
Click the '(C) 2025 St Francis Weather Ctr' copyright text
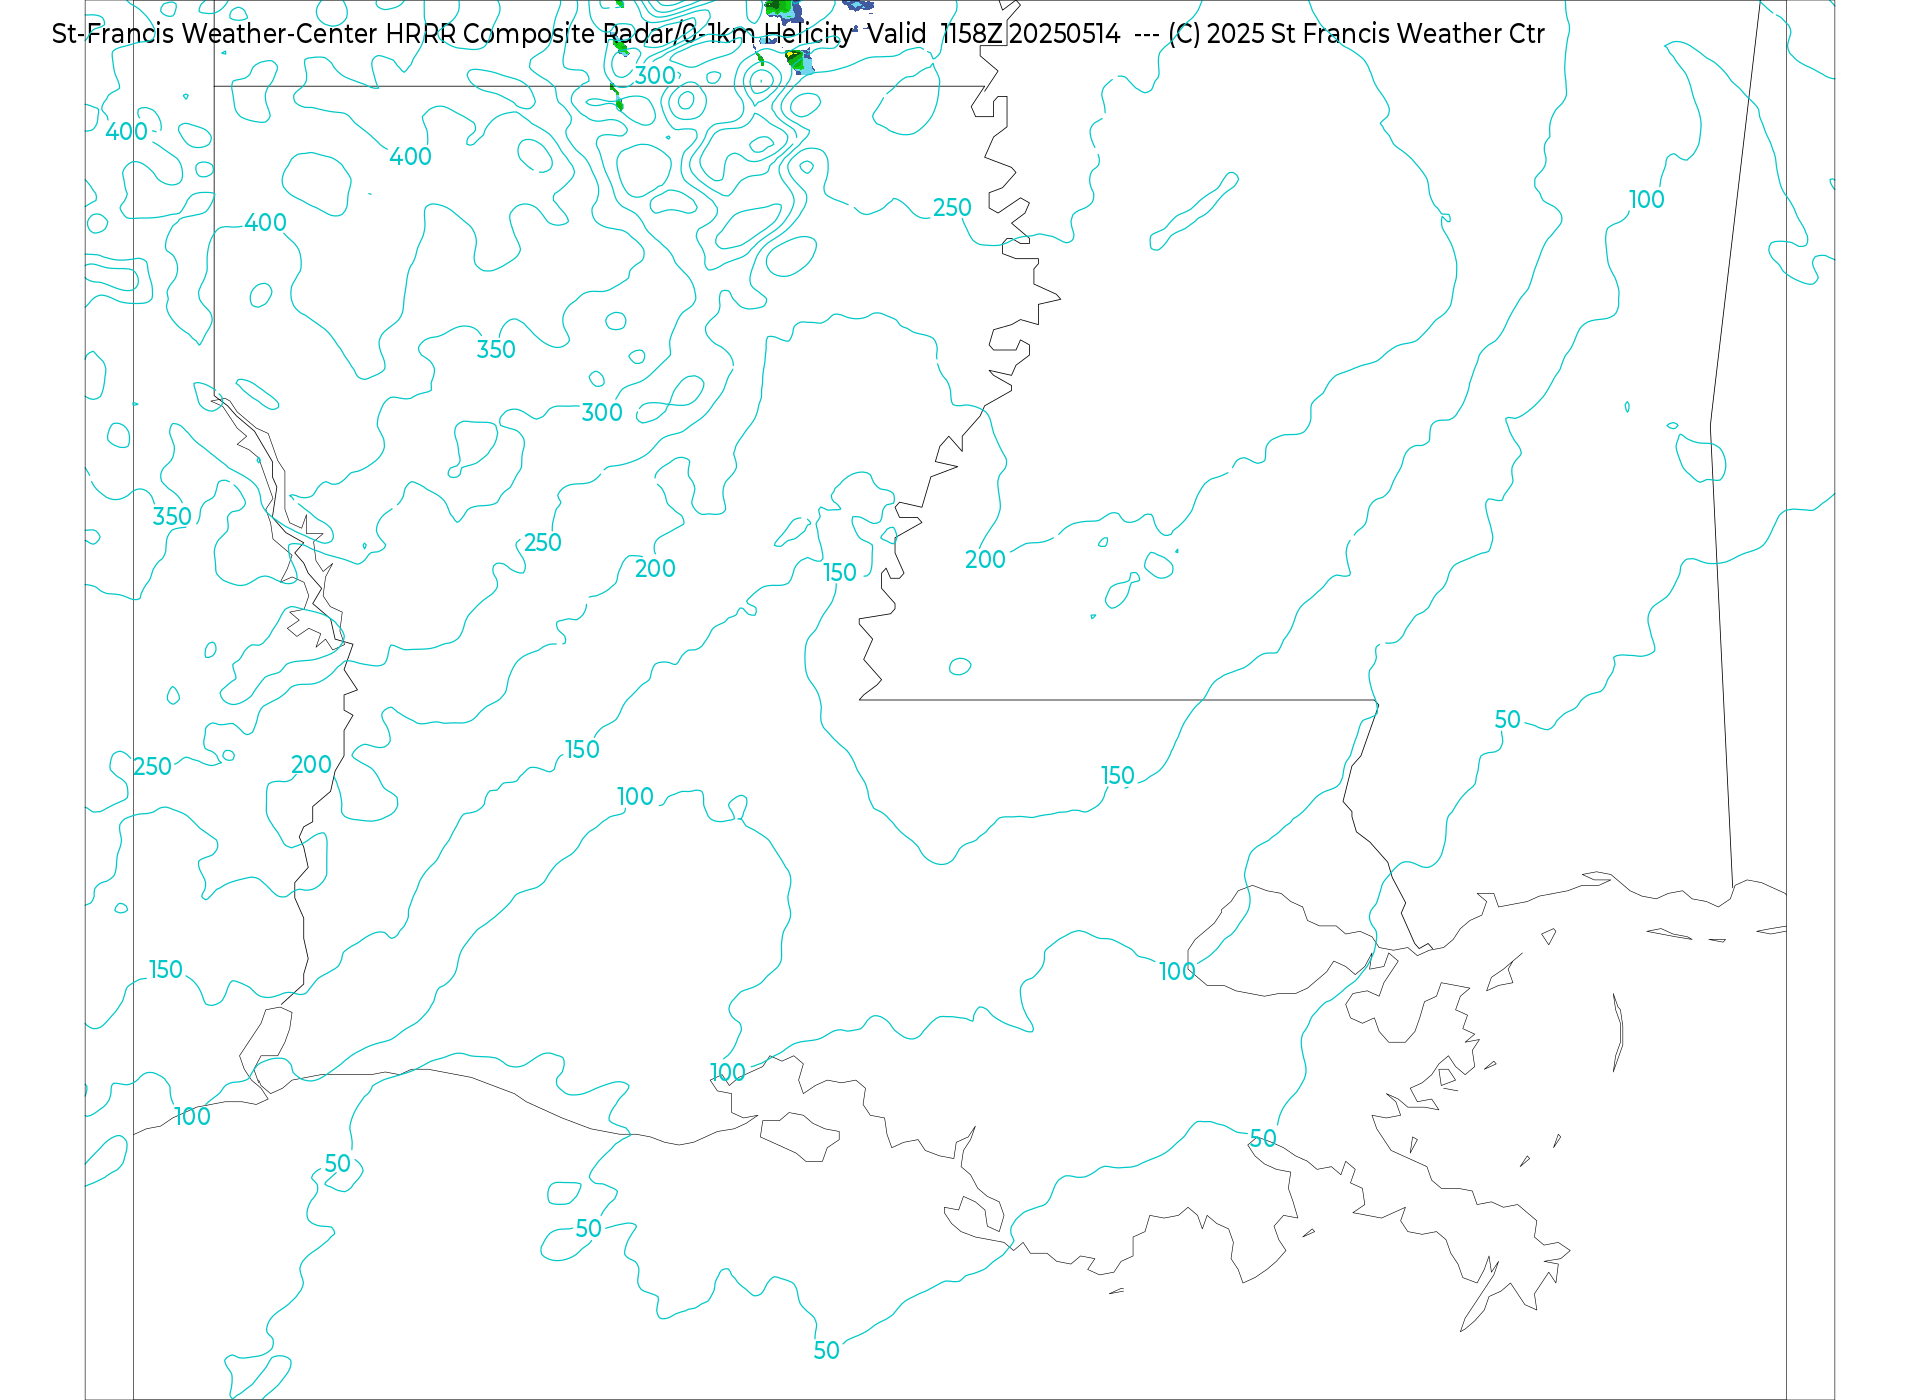point(1356,34)
